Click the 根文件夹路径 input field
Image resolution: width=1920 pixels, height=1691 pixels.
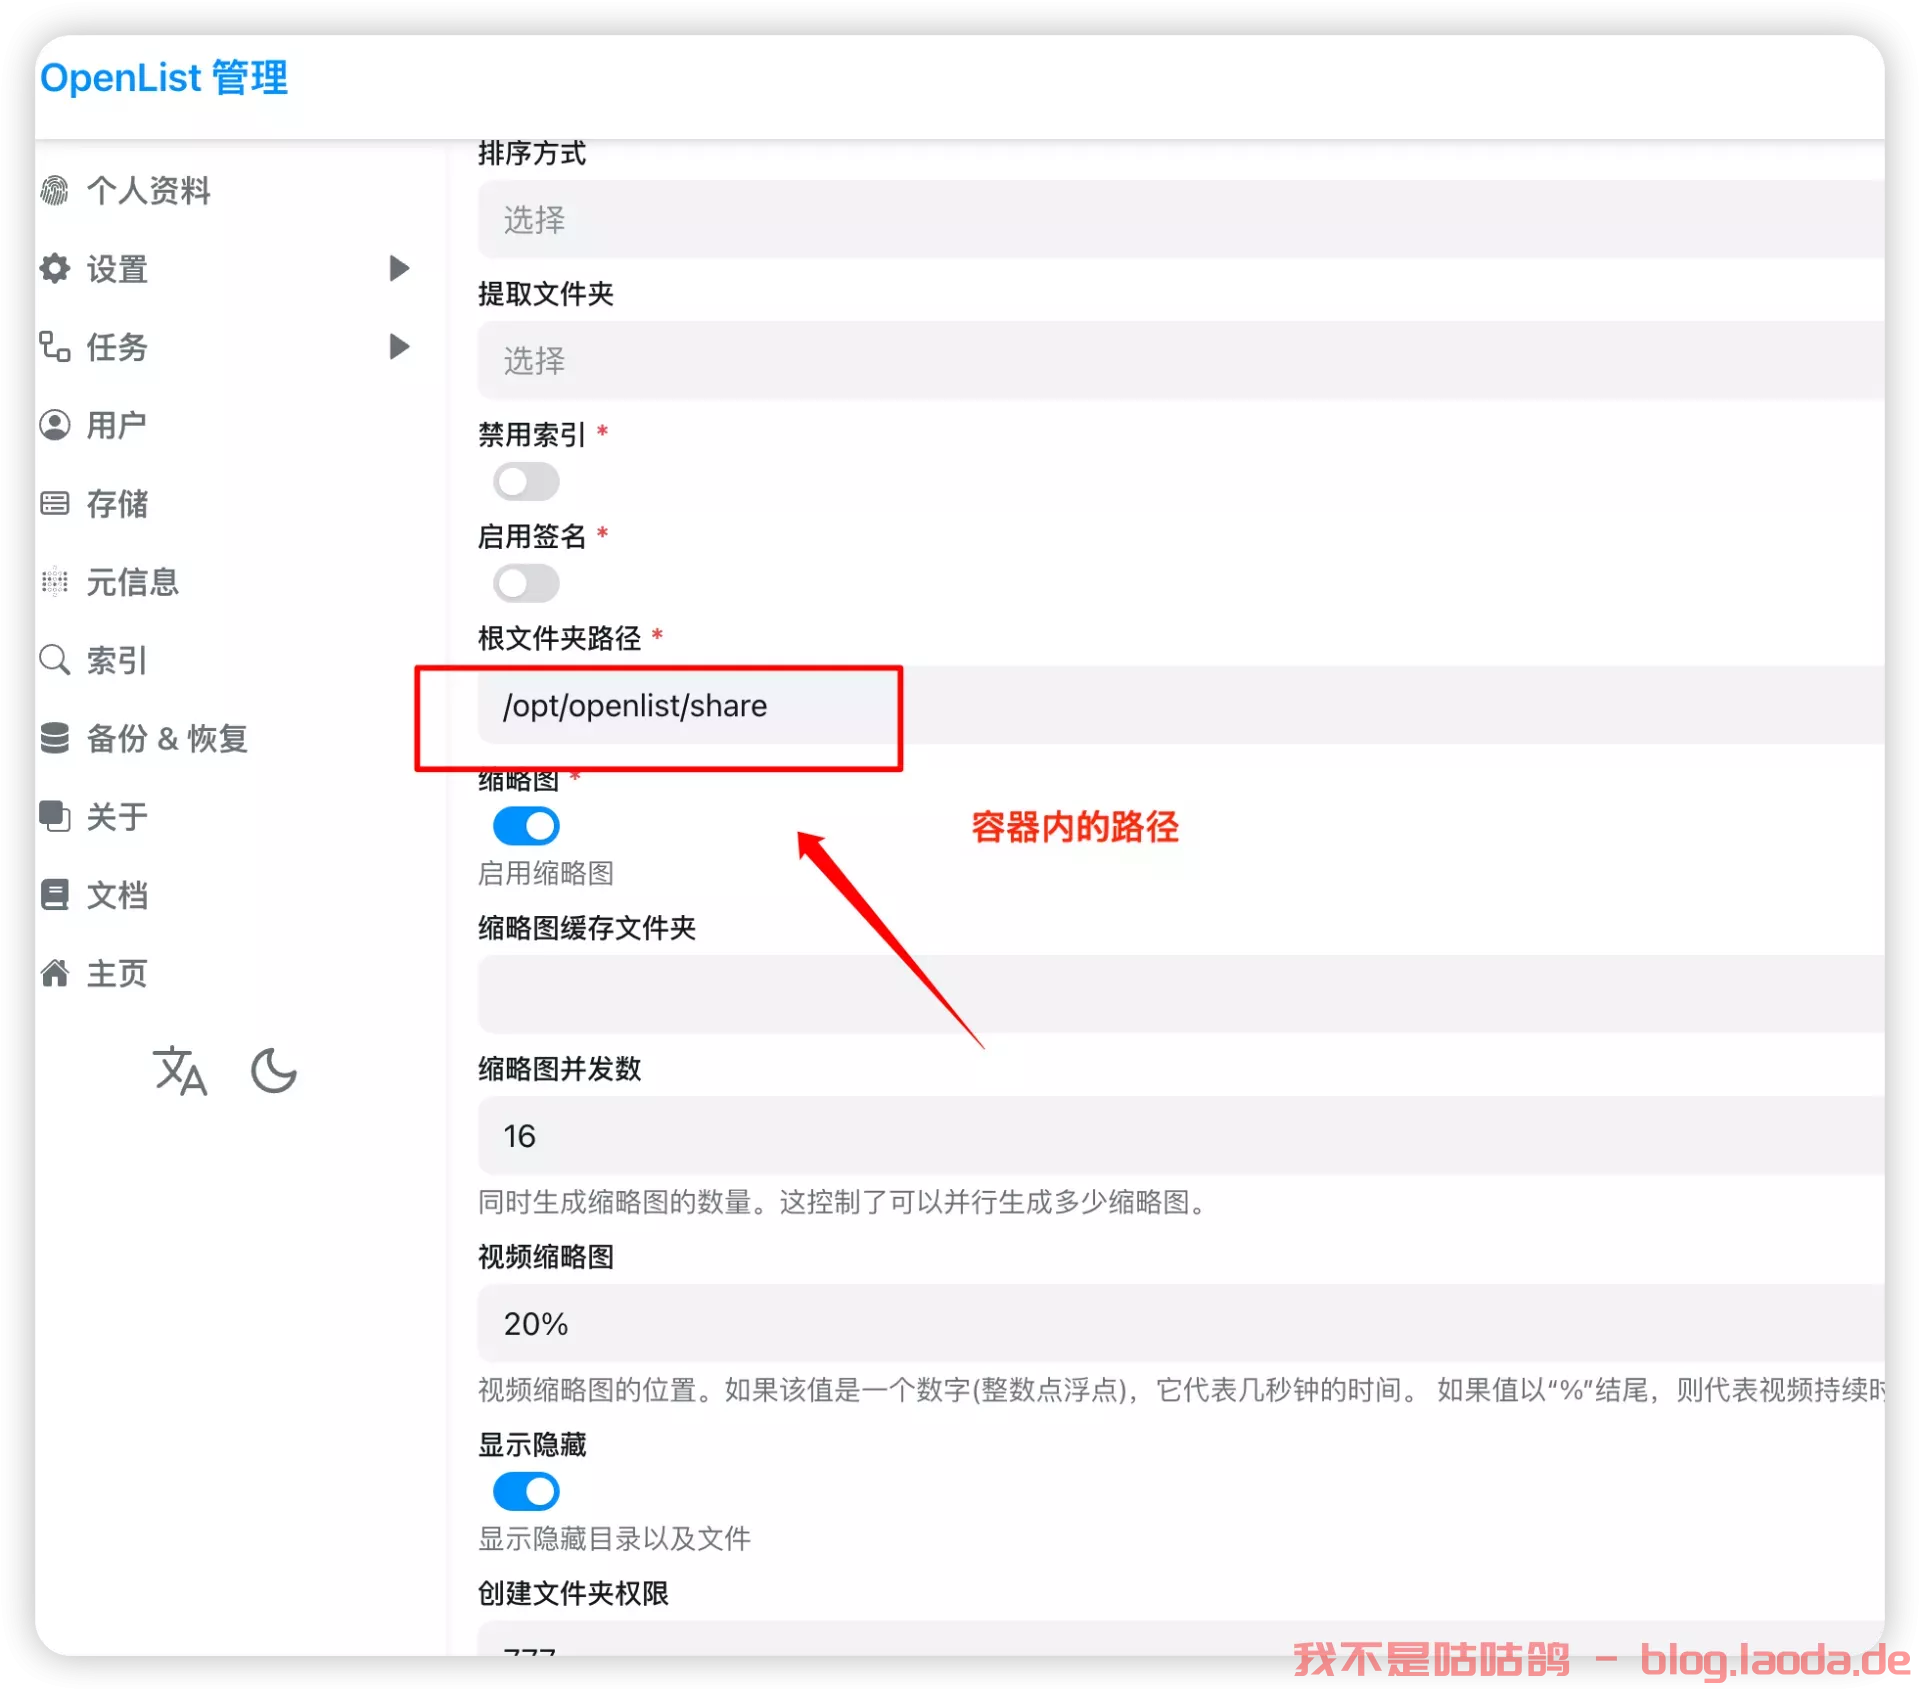pyautogui.click(x=1181, y=705)
